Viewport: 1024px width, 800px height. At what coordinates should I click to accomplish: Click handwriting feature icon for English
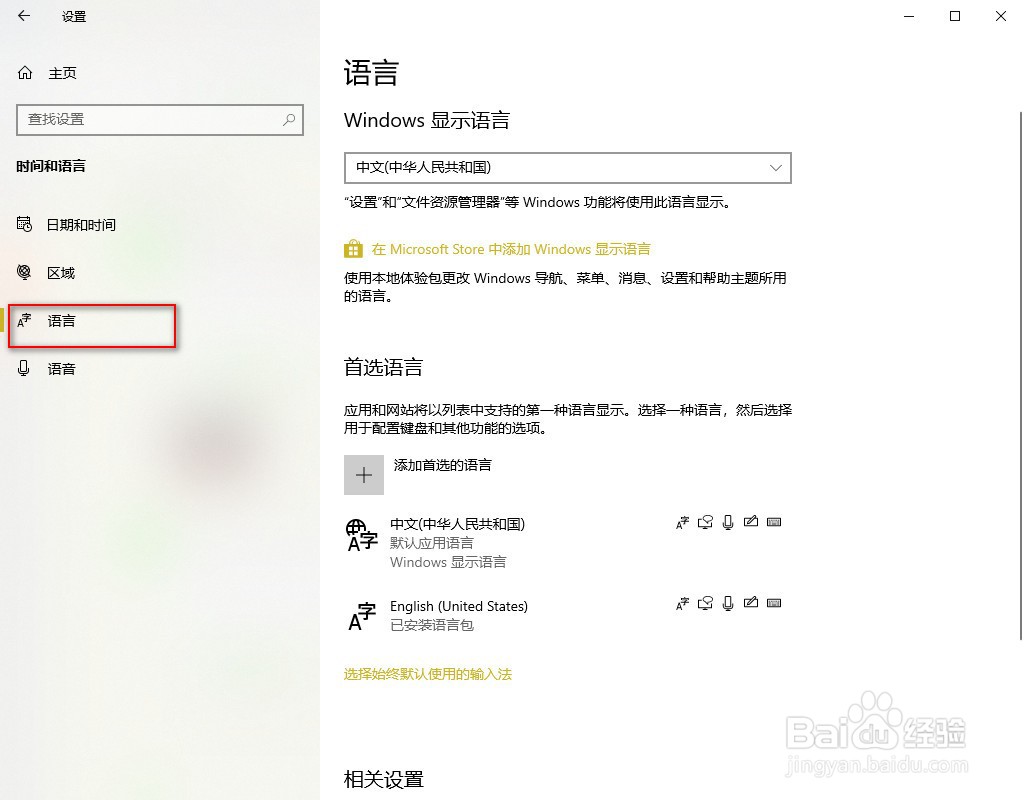(x=751, y=602)
